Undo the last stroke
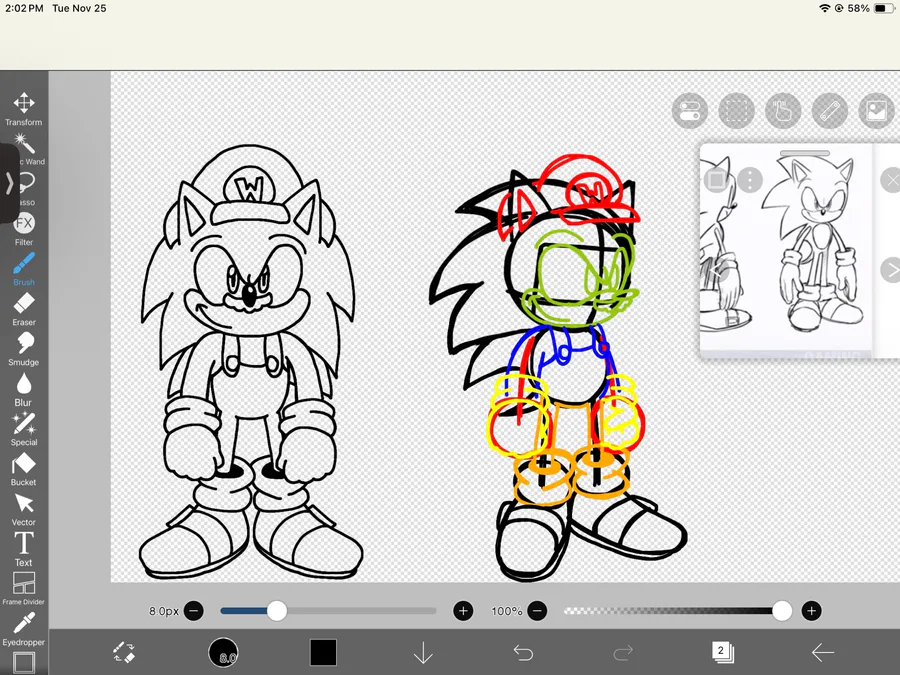 tap(523, 653)
